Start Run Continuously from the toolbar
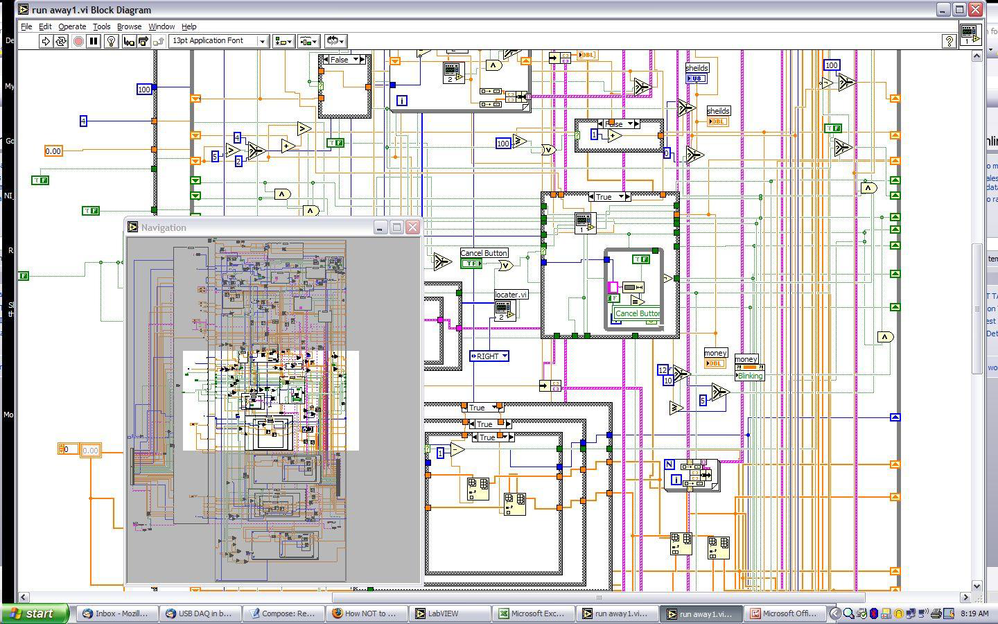Screen dimensions: 998x624 point(62,41)
